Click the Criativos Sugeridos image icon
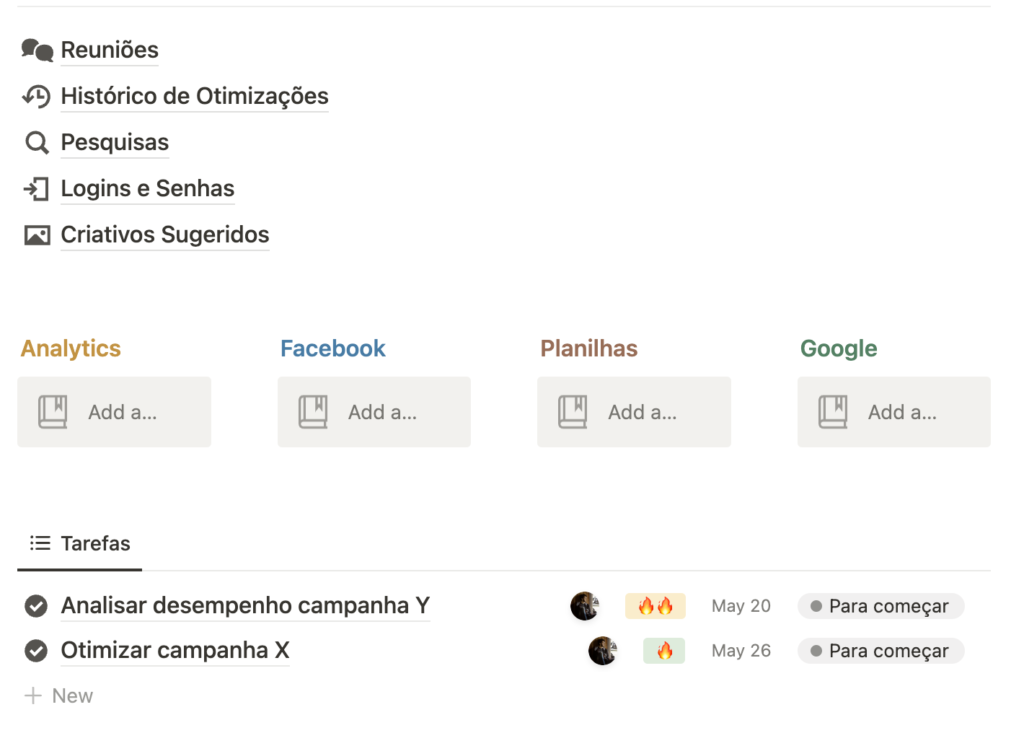 [x=37, y=235]
